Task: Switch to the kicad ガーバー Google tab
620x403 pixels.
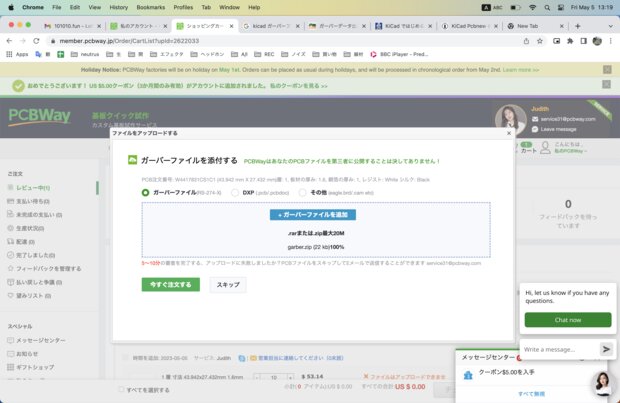Action: 271,26
